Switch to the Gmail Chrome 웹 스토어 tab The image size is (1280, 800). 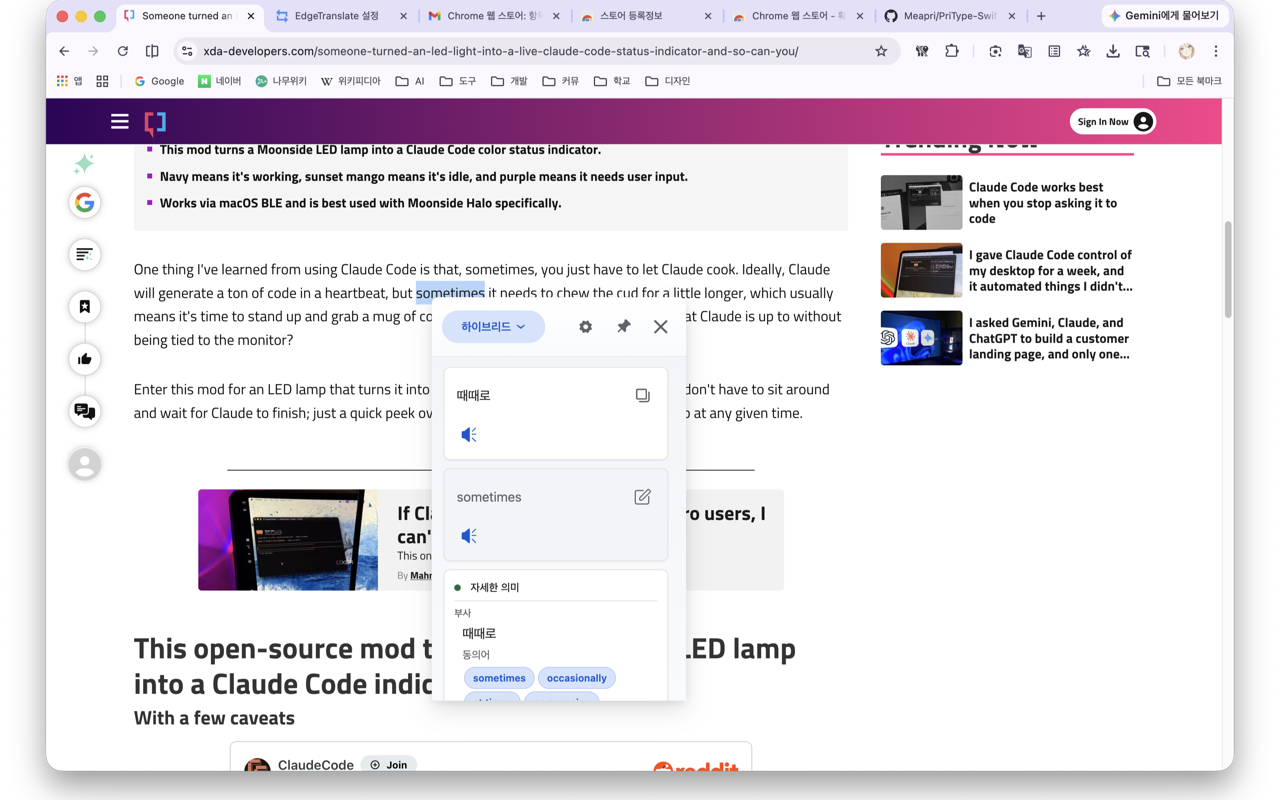point(493,16)
